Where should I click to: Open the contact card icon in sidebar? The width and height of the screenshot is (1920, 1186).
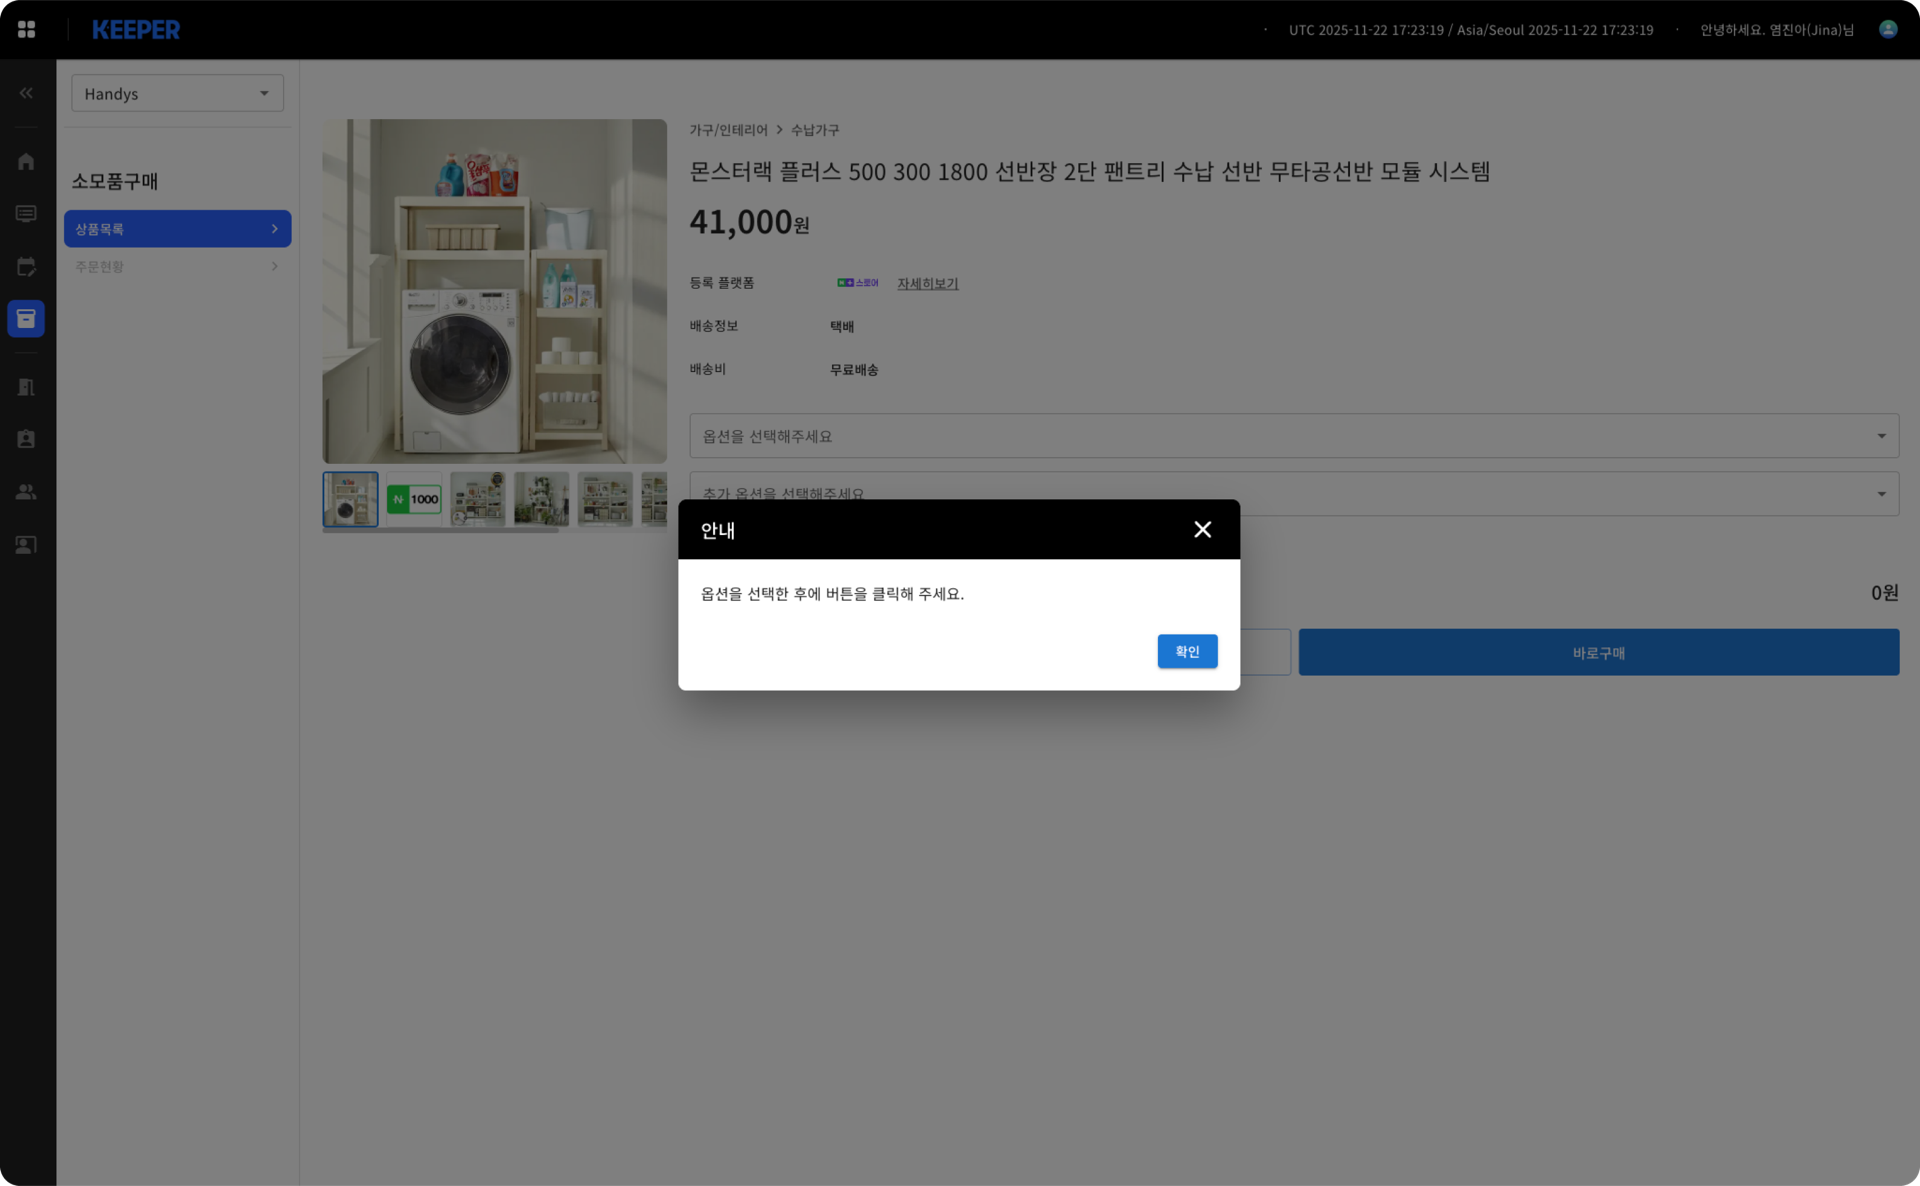(x=26, y=545)
